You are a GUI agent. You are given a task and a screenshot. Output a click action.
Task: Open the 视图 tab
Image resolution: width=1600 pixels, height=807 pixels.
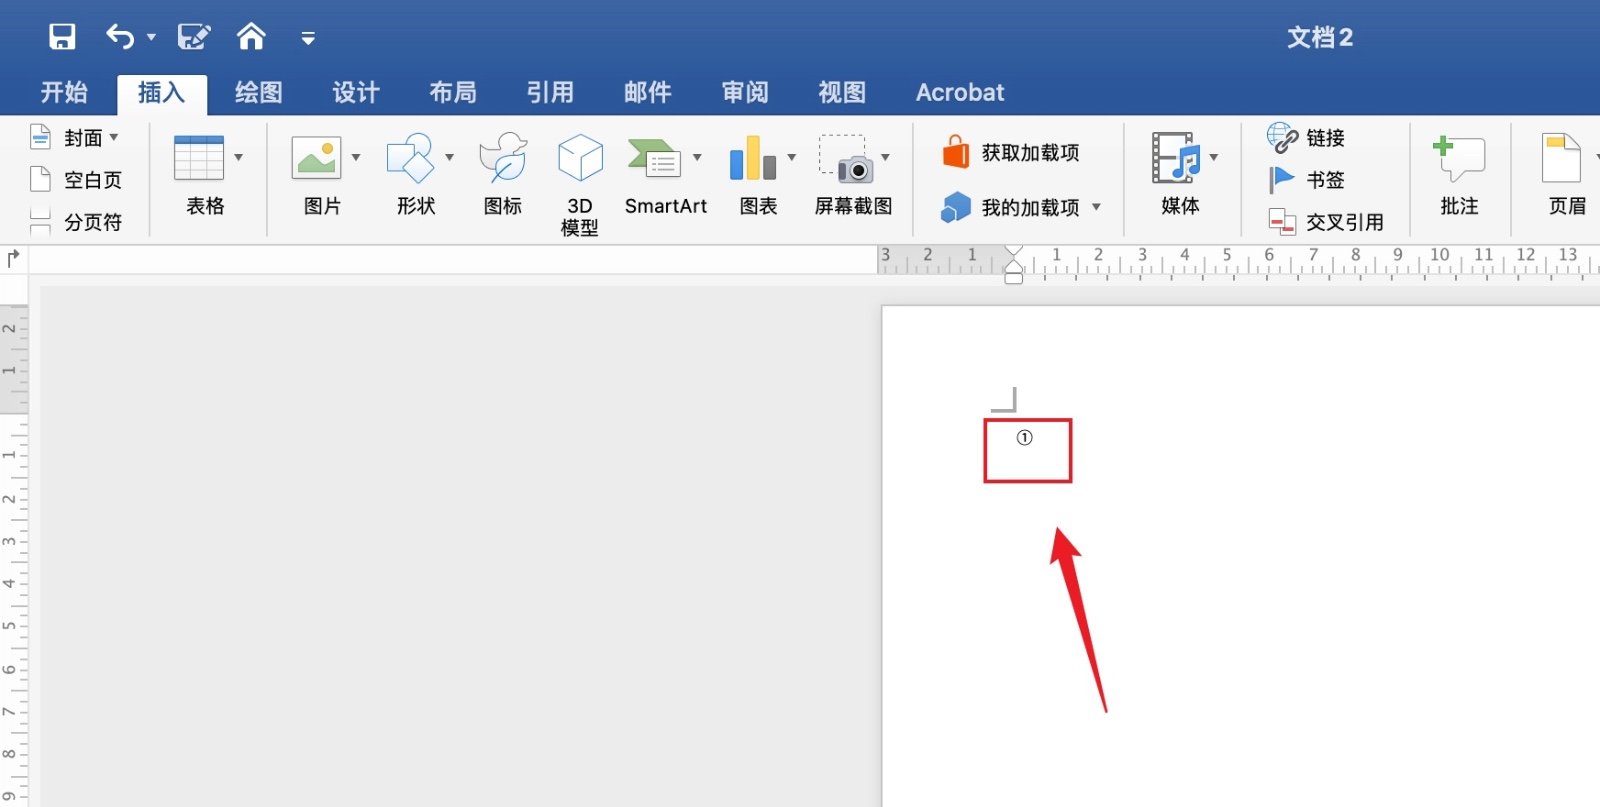pyautogui.click(x=842, y=93)
